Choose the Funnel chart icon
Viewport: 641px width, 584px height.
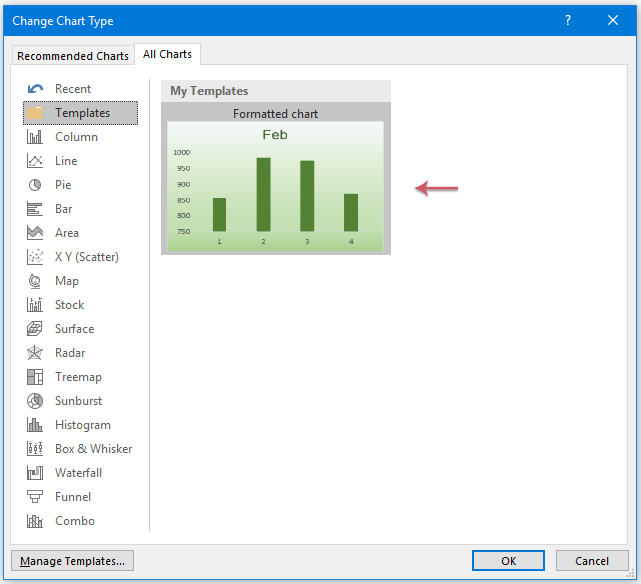35,497
